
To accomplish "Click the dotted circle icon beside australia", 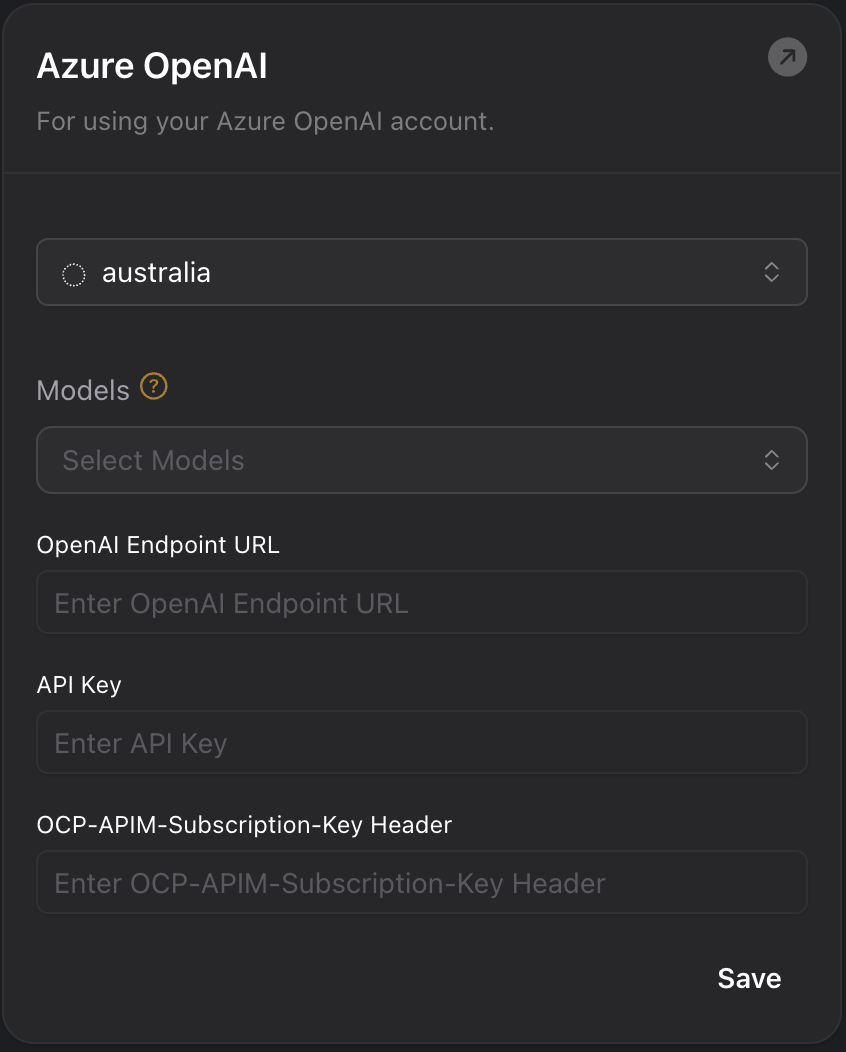I will coord(74,274).
